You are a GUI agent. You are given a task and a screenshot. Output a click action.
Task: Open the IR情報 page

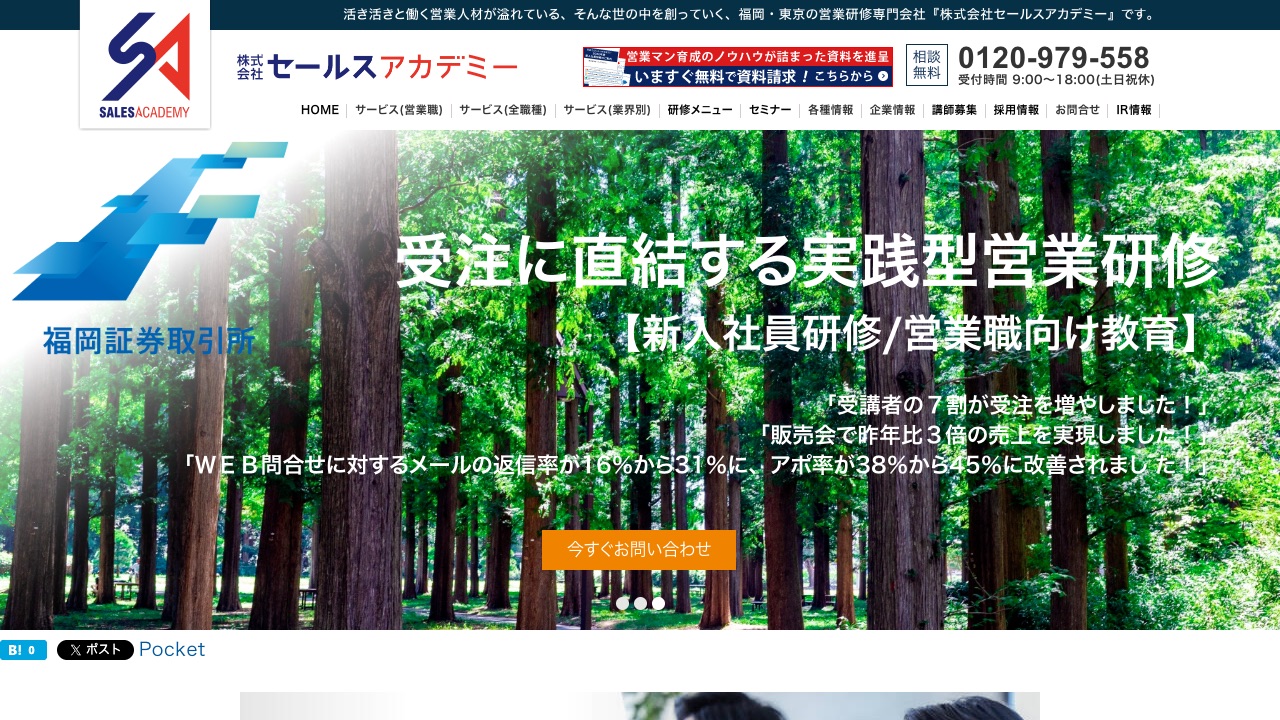(x=1134, y=110)
